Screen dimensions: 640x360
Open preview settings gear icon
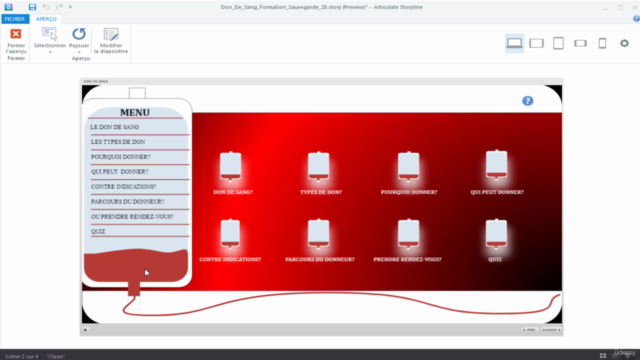point(624,43)
